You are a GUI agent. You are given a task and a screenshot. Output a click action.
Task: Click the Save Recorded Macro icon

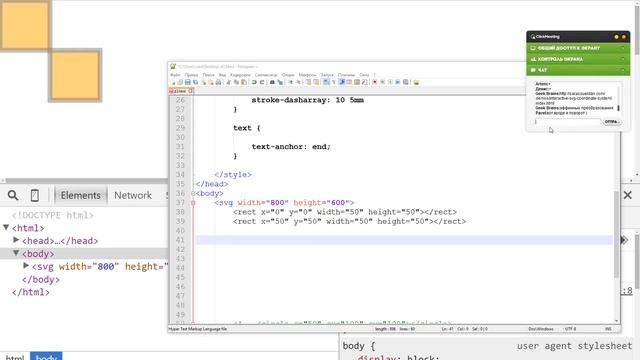[405, 82]
